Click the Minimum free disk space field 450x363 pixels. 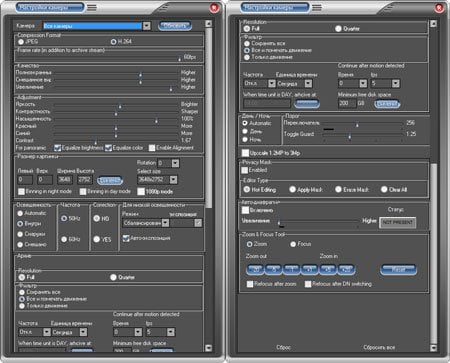click(347, 103)
